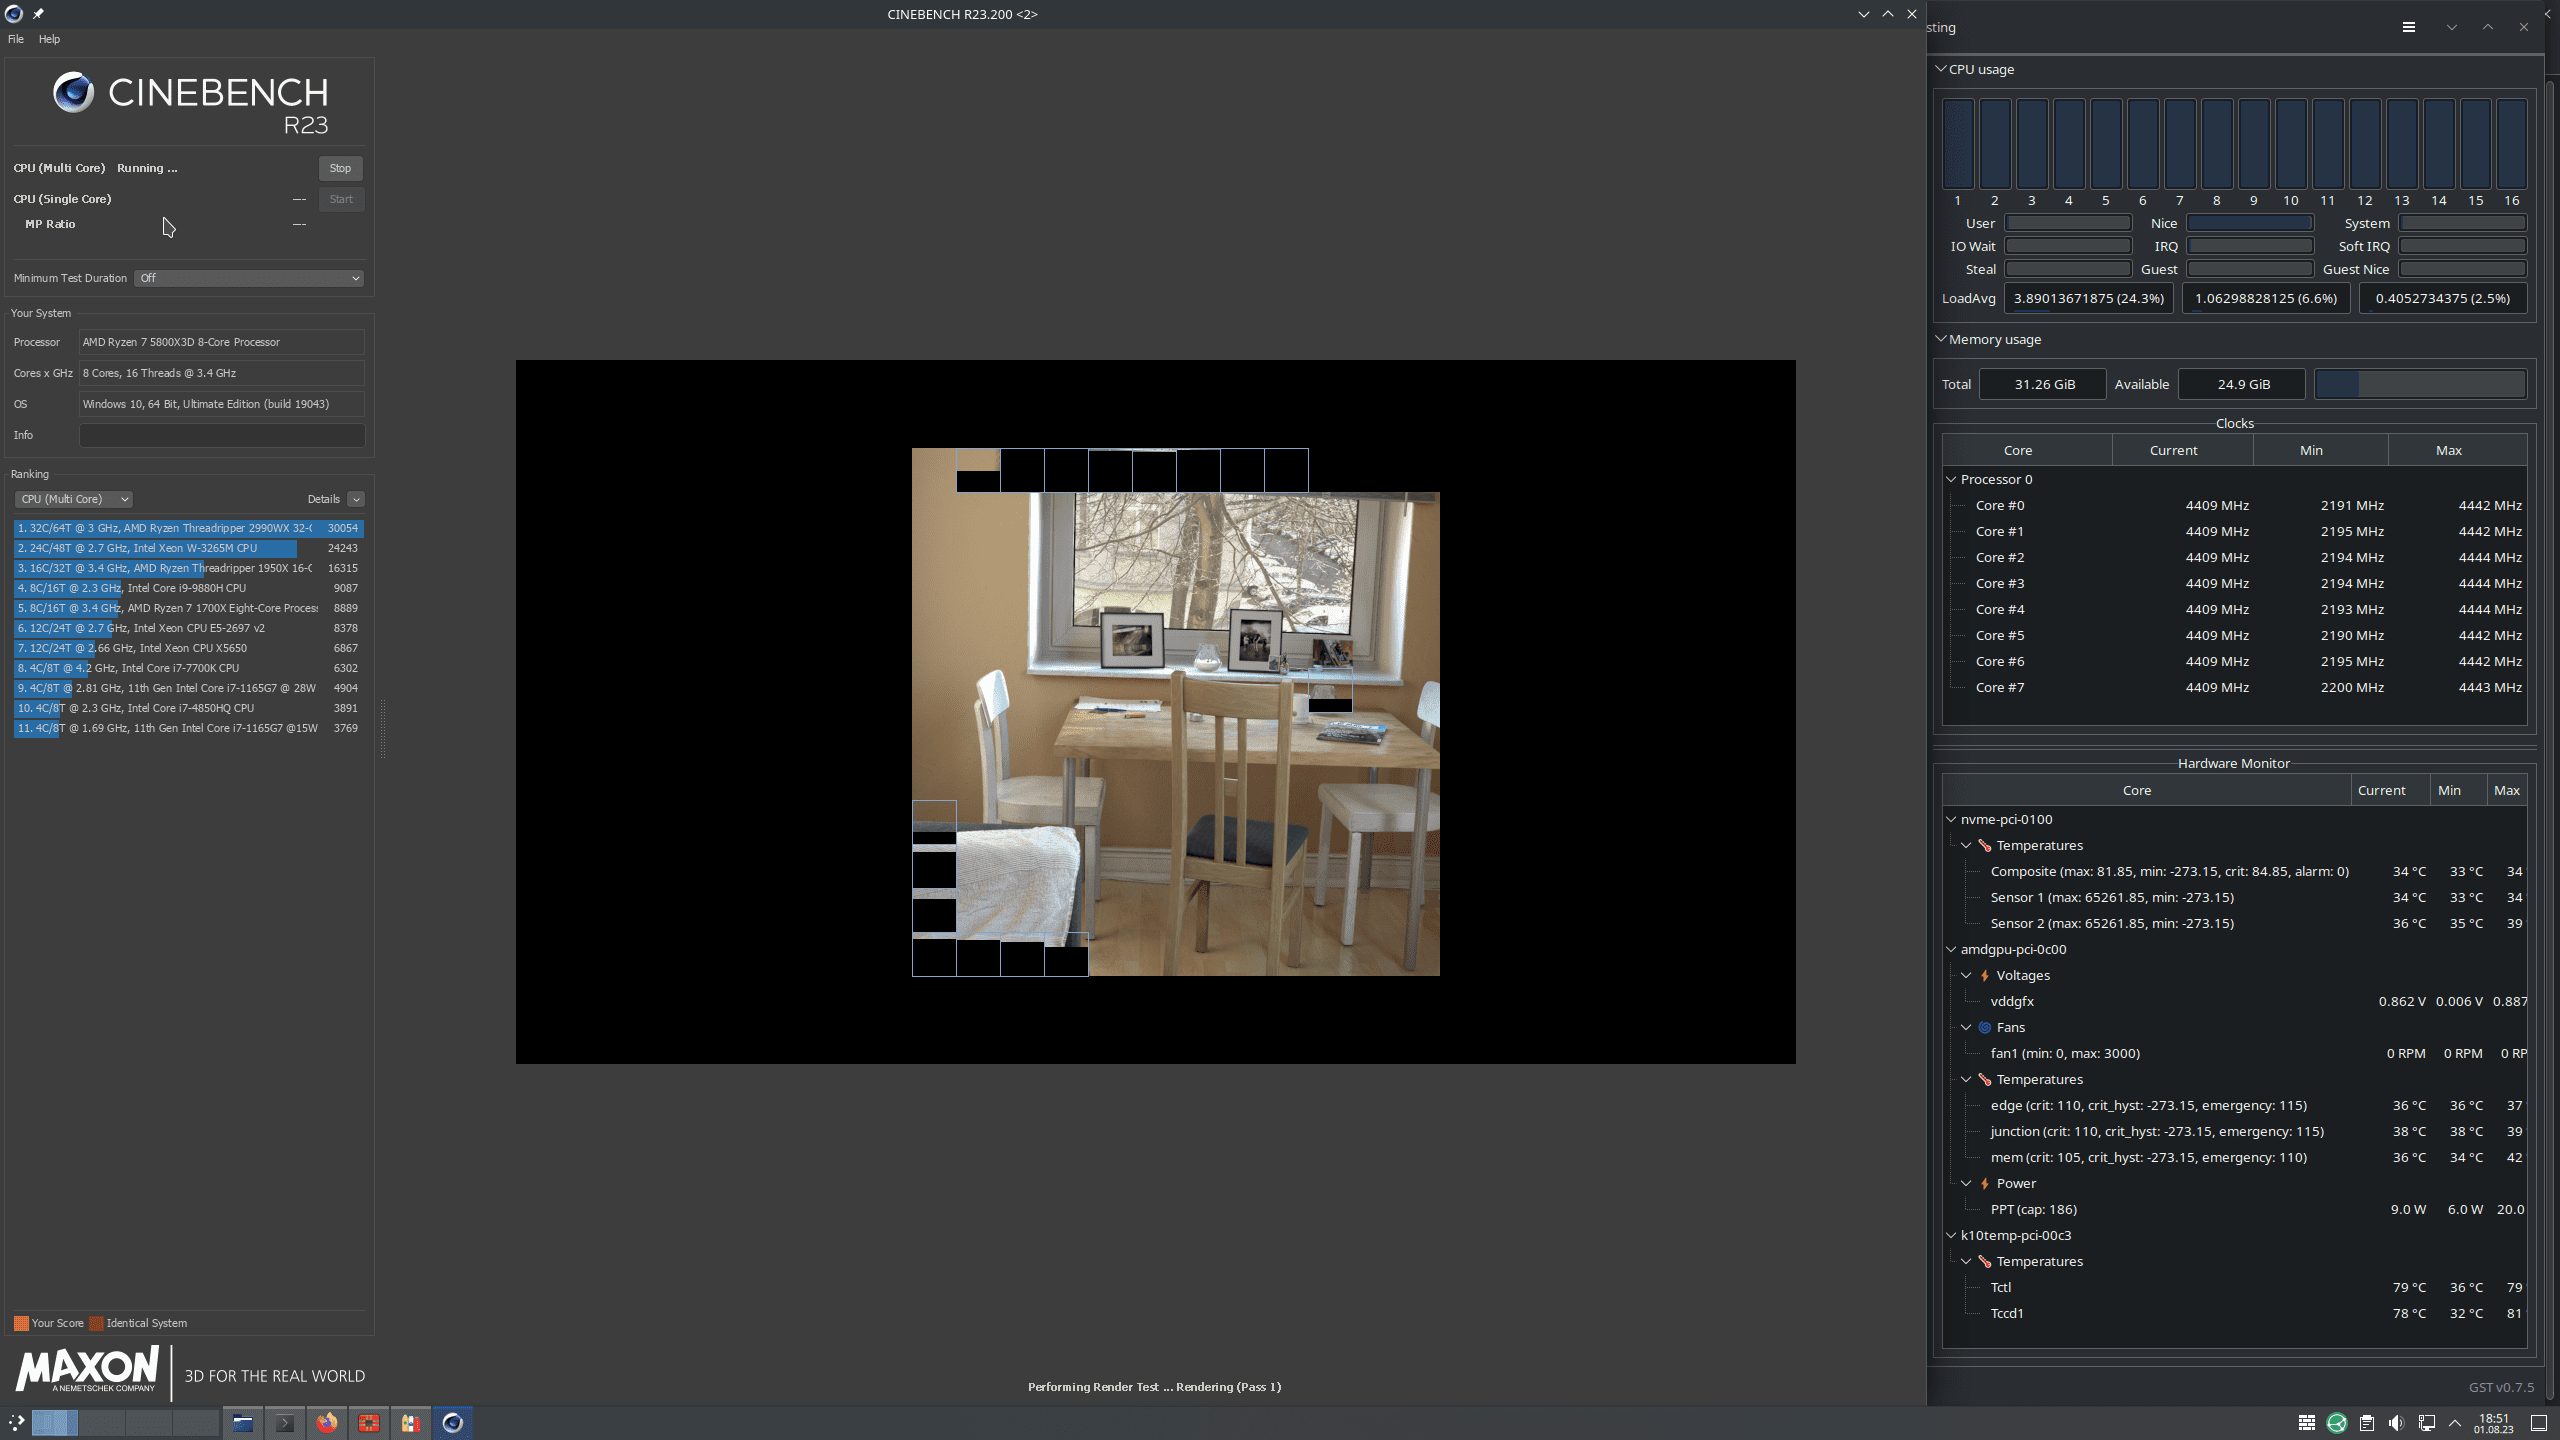Screen dimensions: 2560x1440
Task: Sort Clocks table by Min column
Action: (x=2320, y=450)
